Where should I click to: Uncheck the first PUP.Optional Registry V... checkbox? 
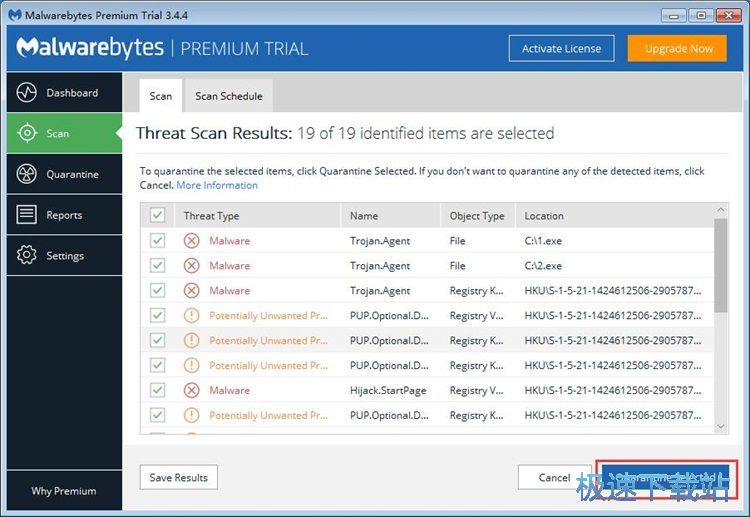pyautogui.click(x=157, y=315)
